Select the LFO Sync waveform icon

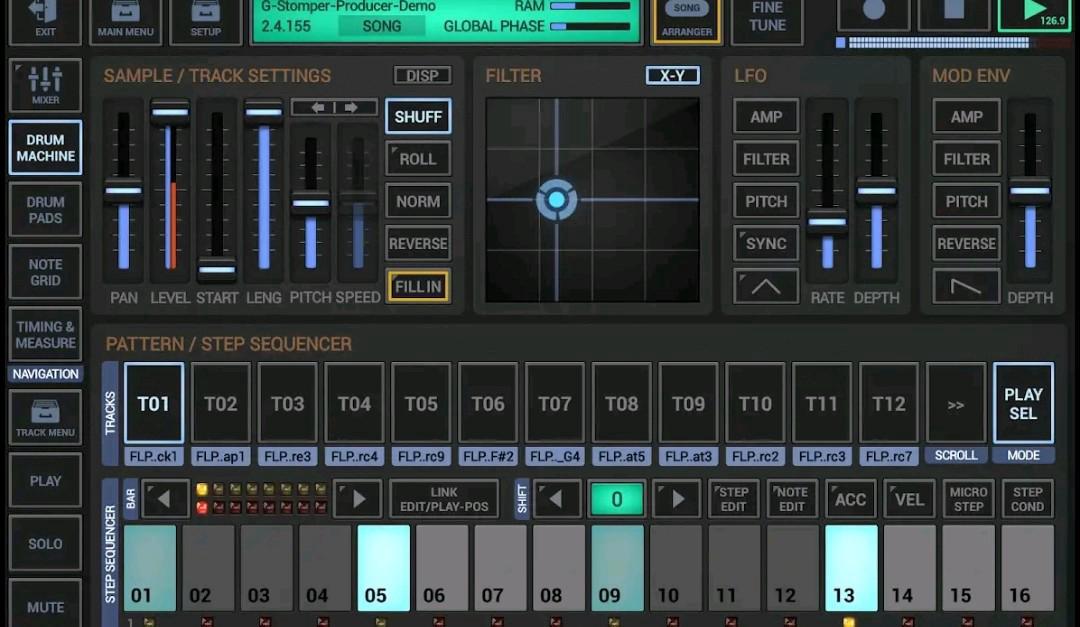tap(765, 243)
